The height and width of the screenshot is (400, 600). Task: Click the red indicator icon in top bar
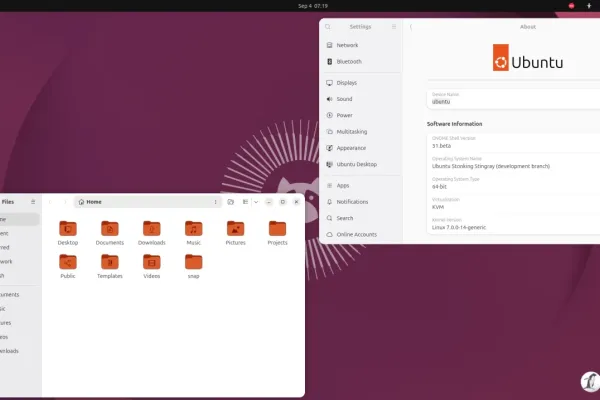point(571,6)
